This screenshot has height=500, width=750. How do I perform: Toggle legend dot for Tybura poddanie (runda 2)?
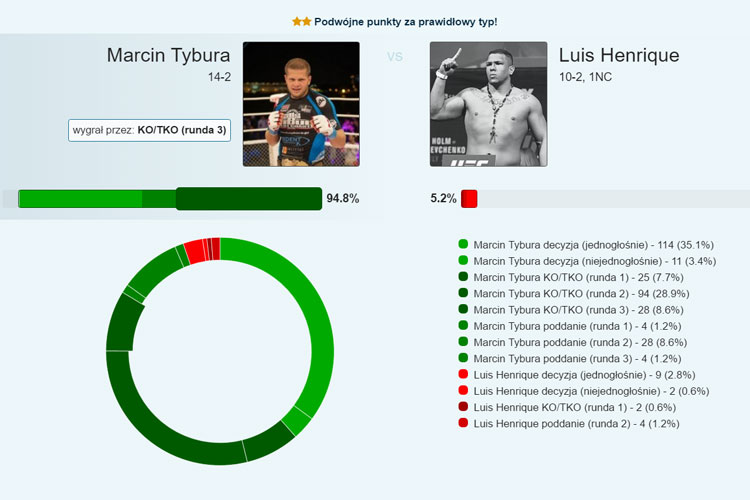point(463,342)
